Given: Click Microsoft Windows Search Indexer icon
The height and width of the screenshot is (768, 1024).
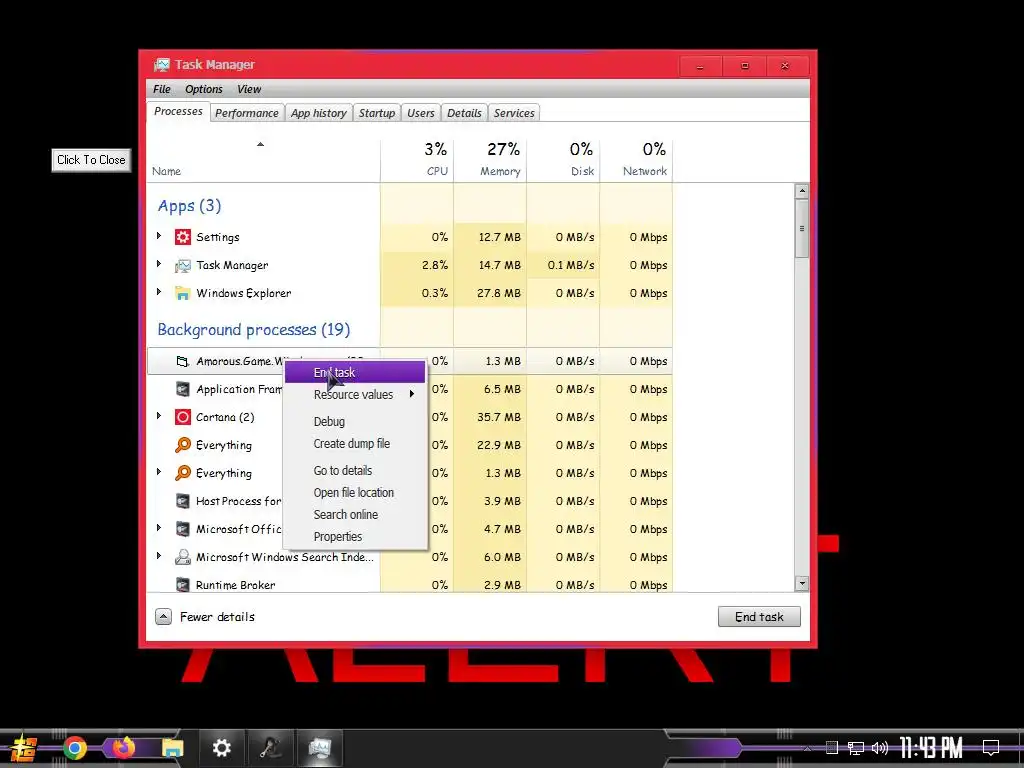Looking at the screenshot, I should tap(183, 557).
